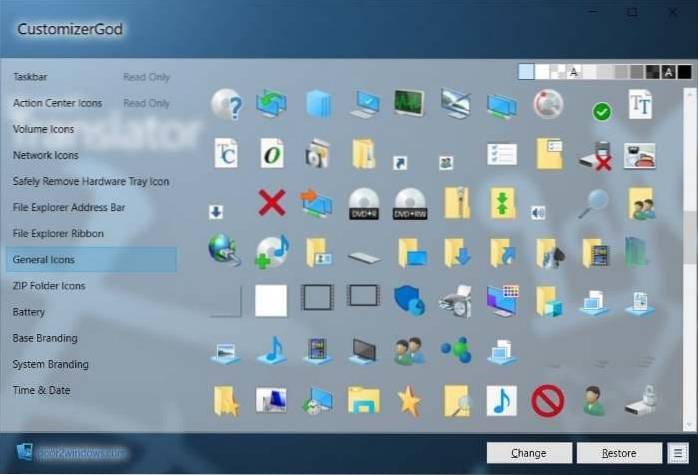Pick the blue-green network nodes icon
Image resolution: width=698 pixels, height=475 pixels.
click(x=456, y=350)
